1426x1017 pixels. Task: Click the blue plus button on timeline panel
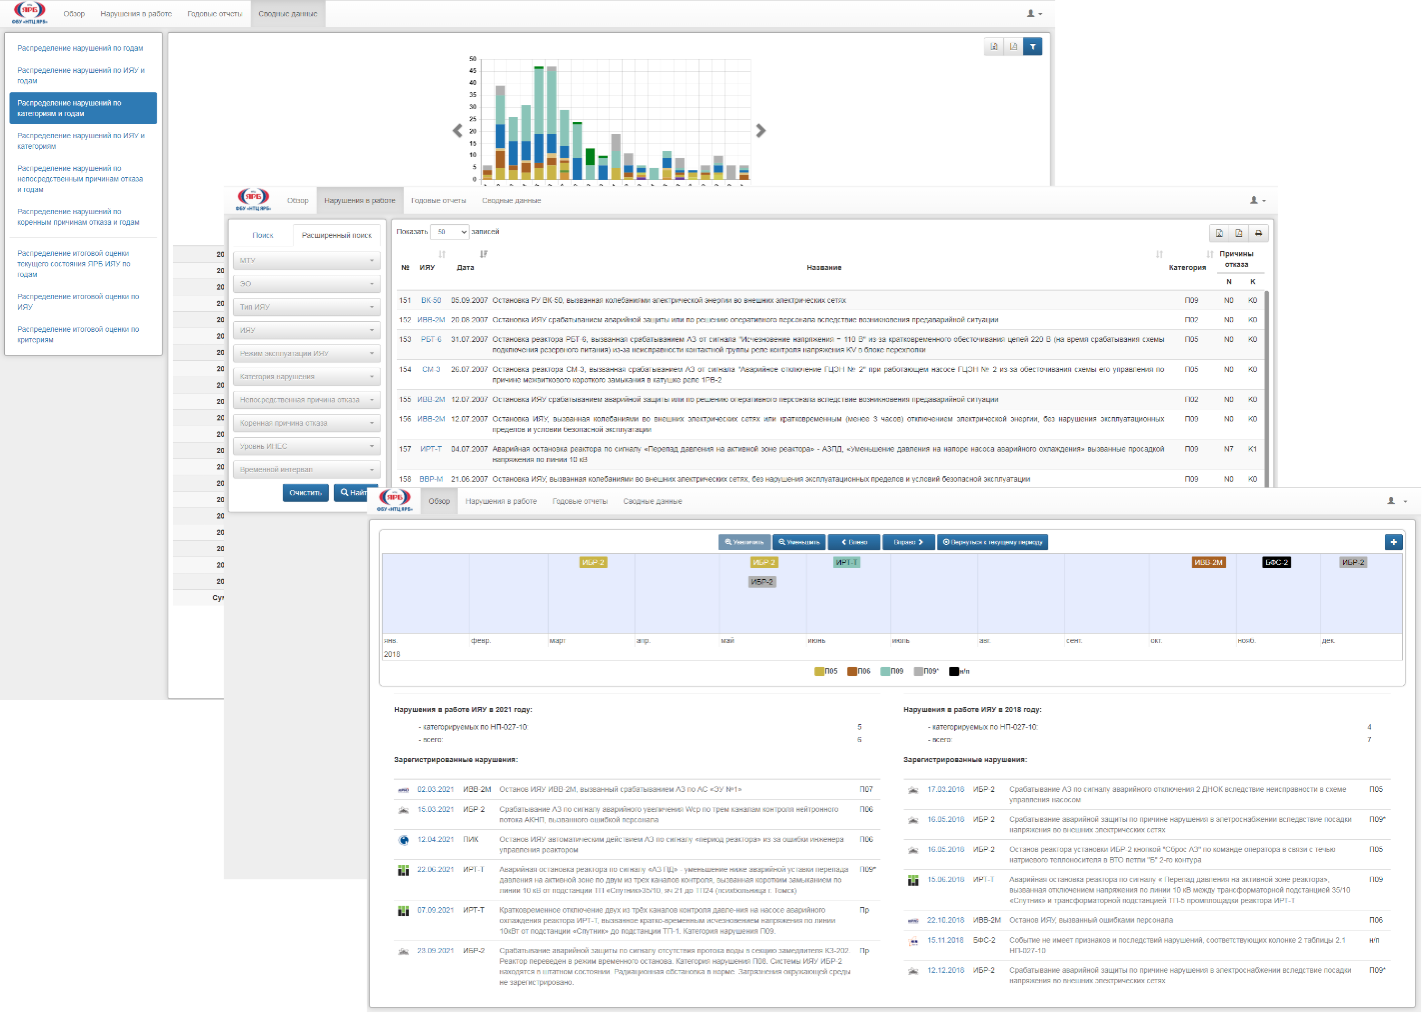(x=1393, y=542)
